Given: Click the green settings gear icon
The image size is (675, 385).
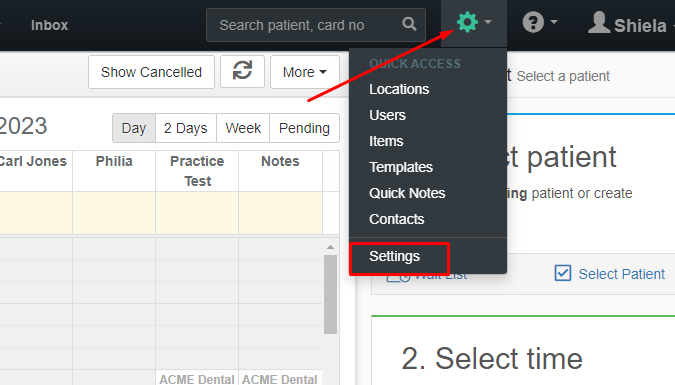Looking at the screenshot, I should click(x=467, y=22).
